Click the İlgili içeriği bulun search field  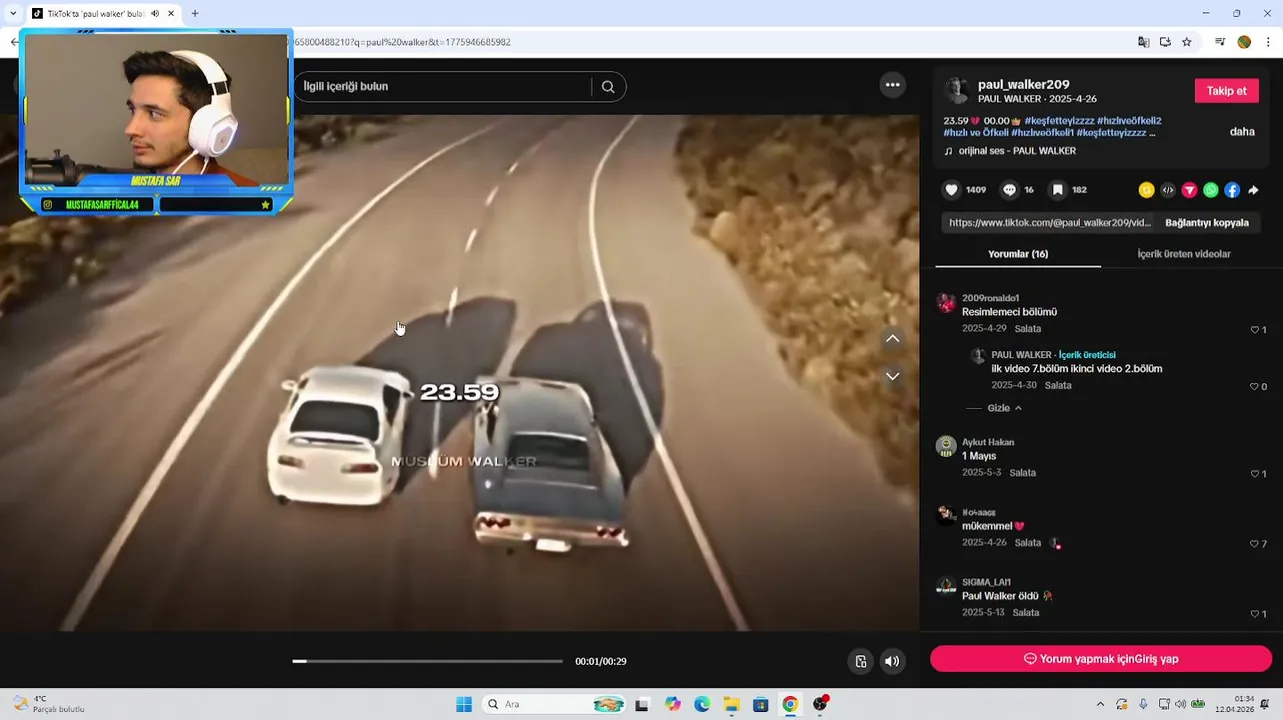(445, 87)
